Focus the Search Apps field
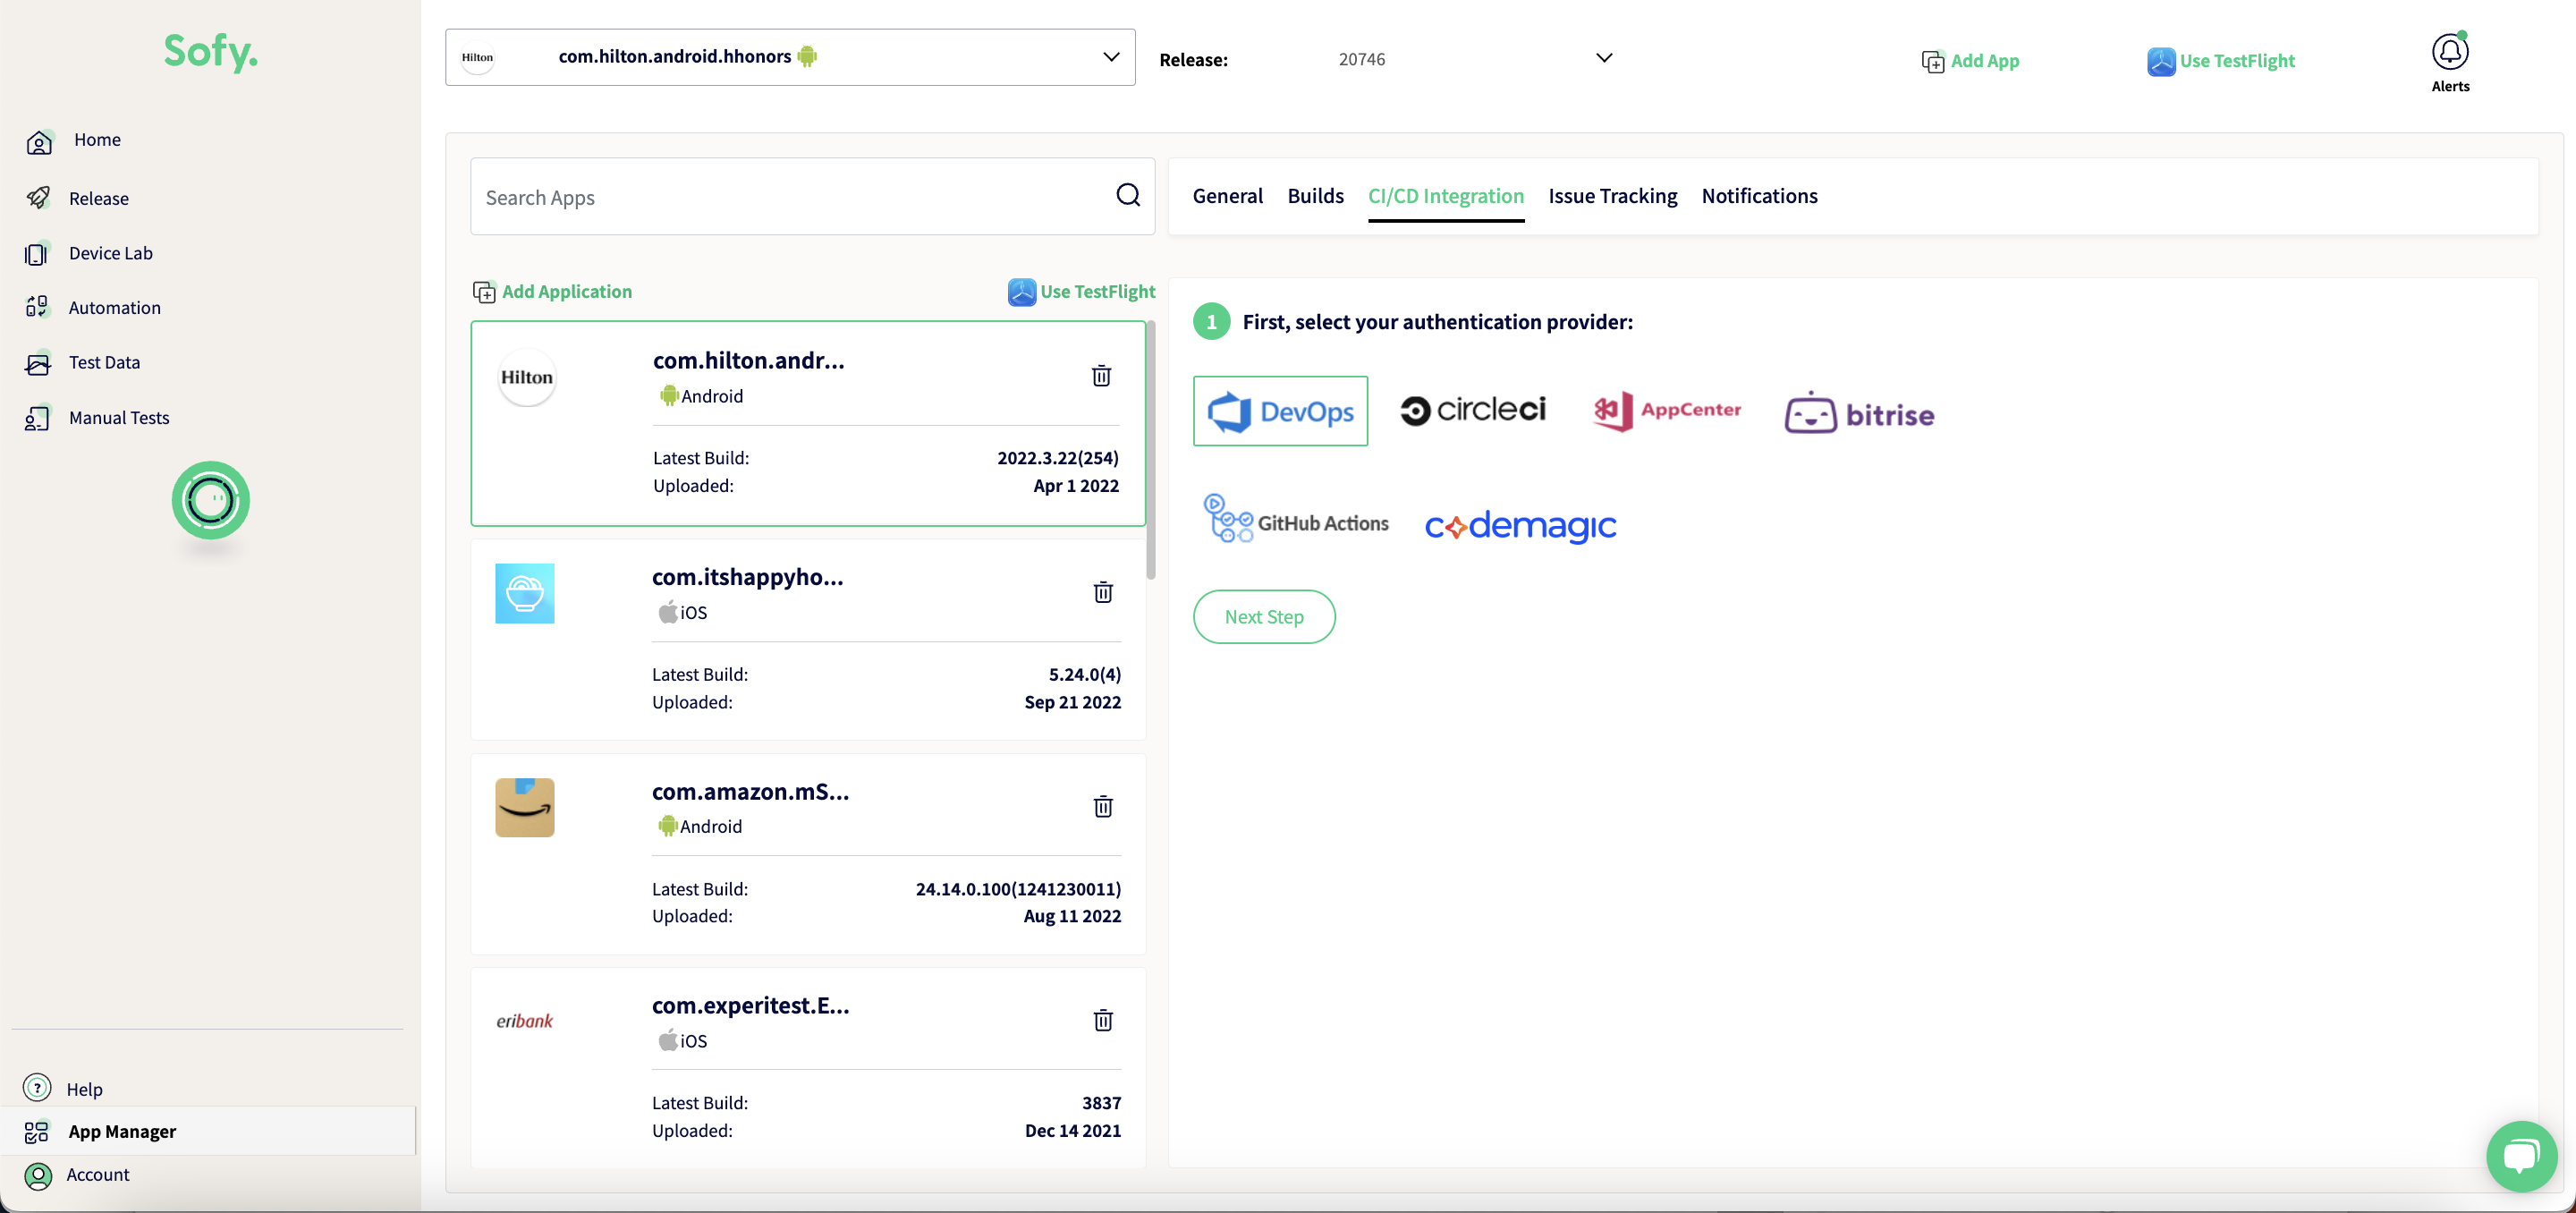This screenshot has height=1213, width=2576. pos(812,196)
